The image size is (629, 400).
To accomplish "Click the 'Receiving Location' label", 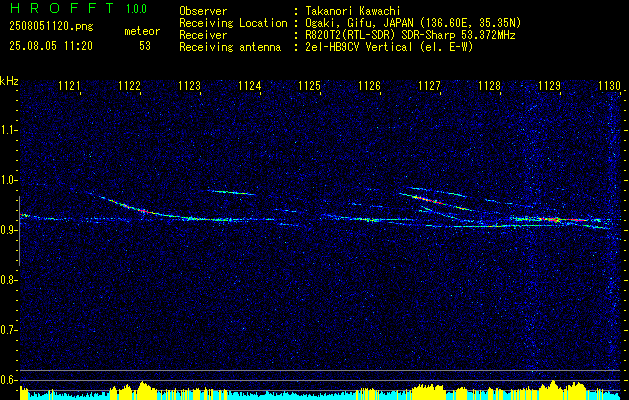I will tap(233, 23).
